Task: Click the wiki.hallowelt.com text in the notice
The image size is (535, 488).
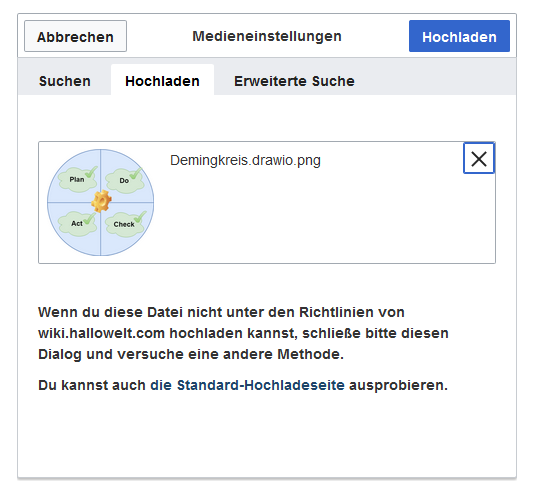Action: [101, 333]
